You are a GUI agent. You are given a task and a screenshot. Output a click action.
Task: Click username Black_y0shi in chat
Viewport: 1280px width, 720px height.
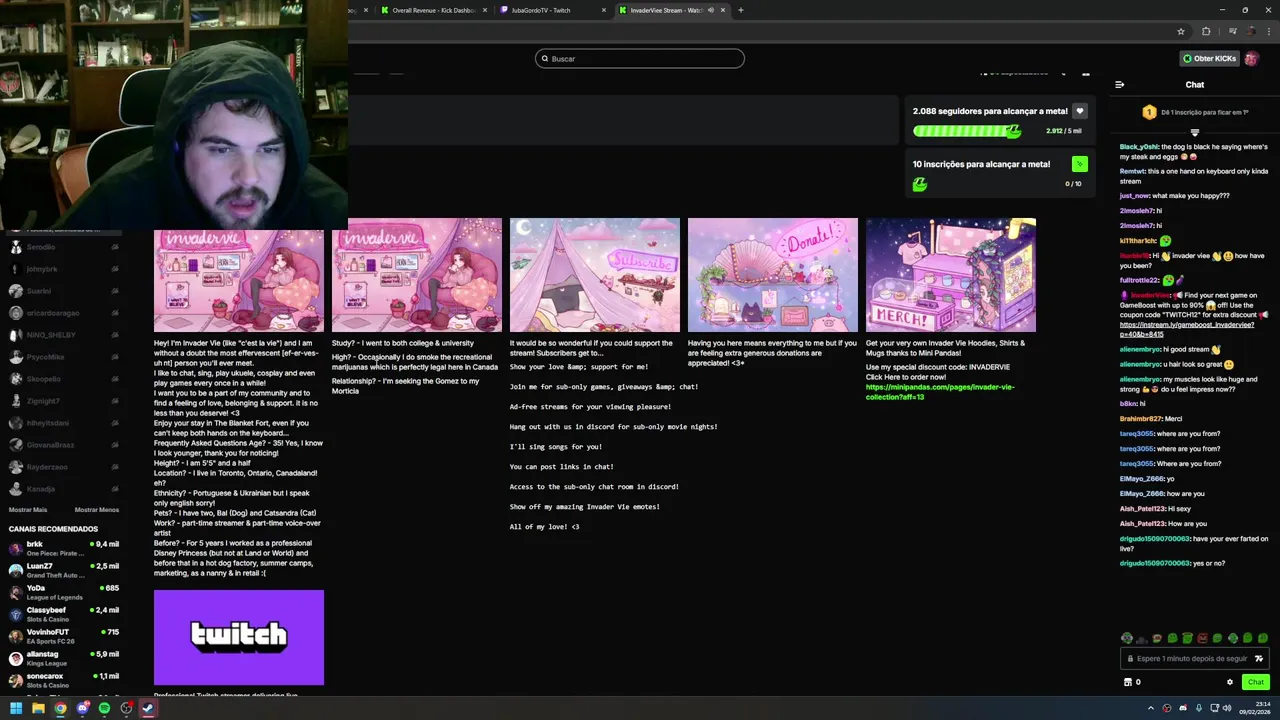pos(1139,147)
